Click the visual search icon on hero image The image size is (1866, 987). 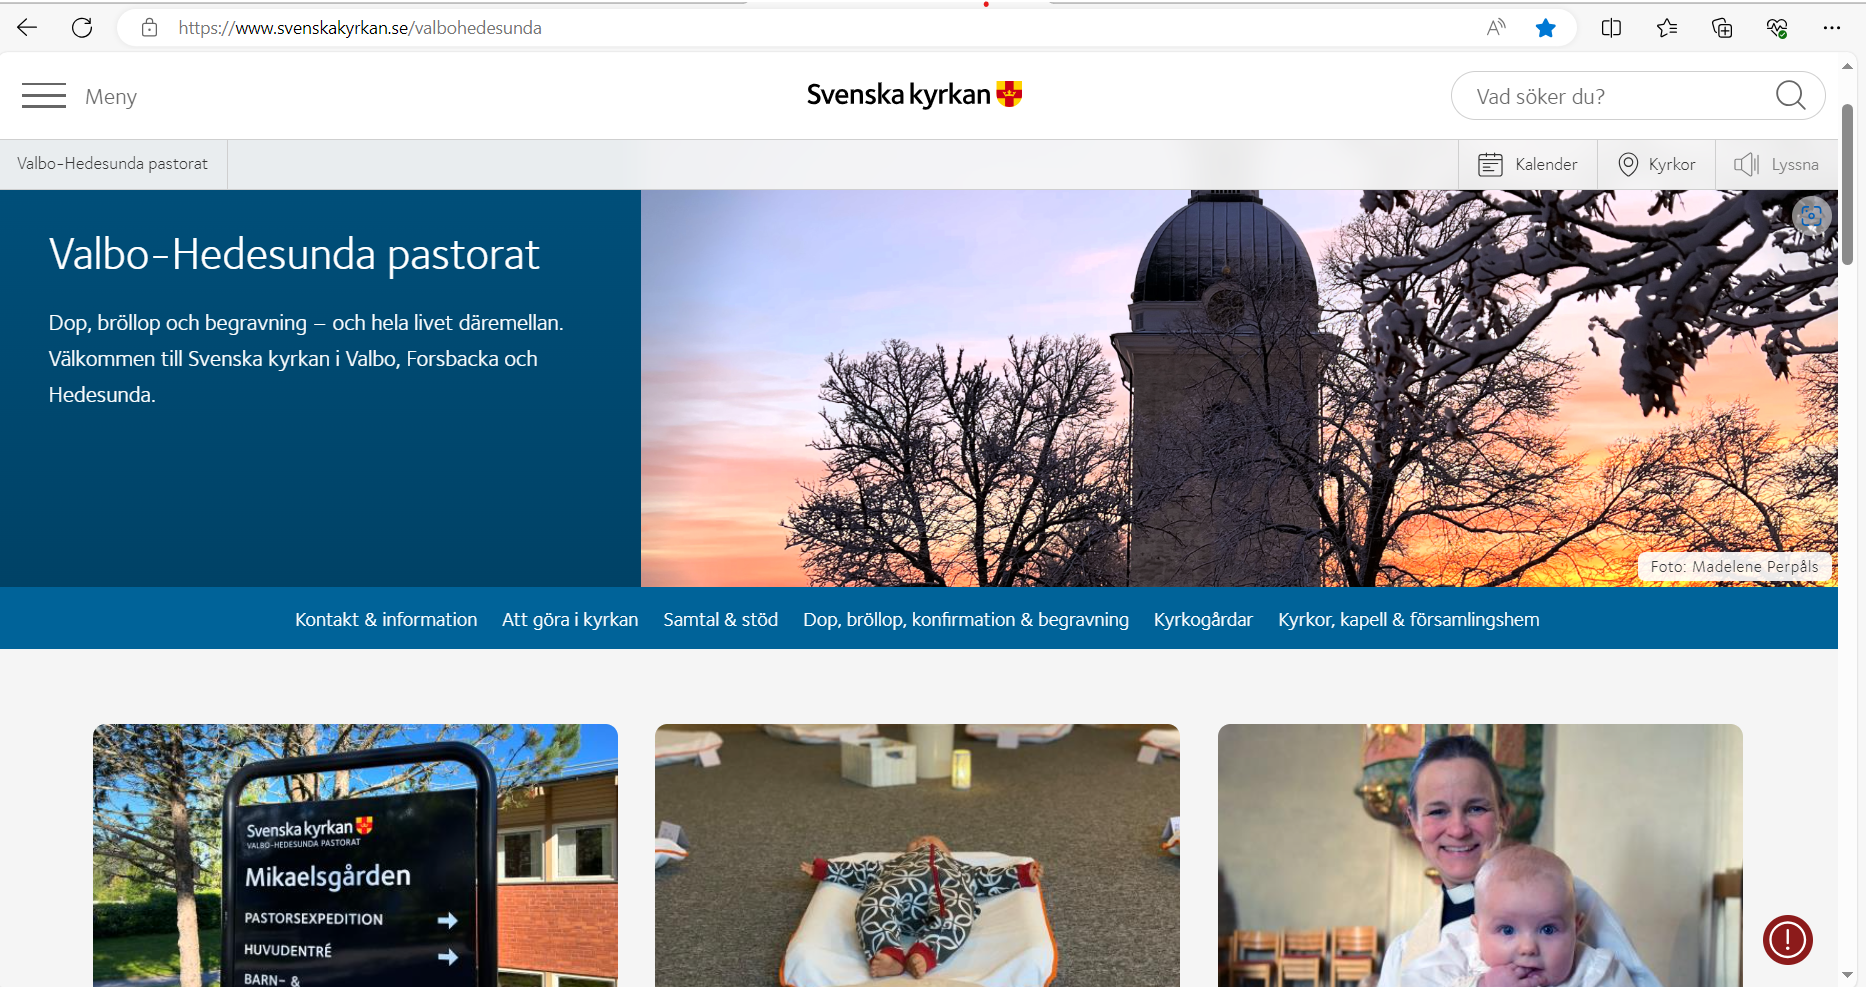point(1811,216)
